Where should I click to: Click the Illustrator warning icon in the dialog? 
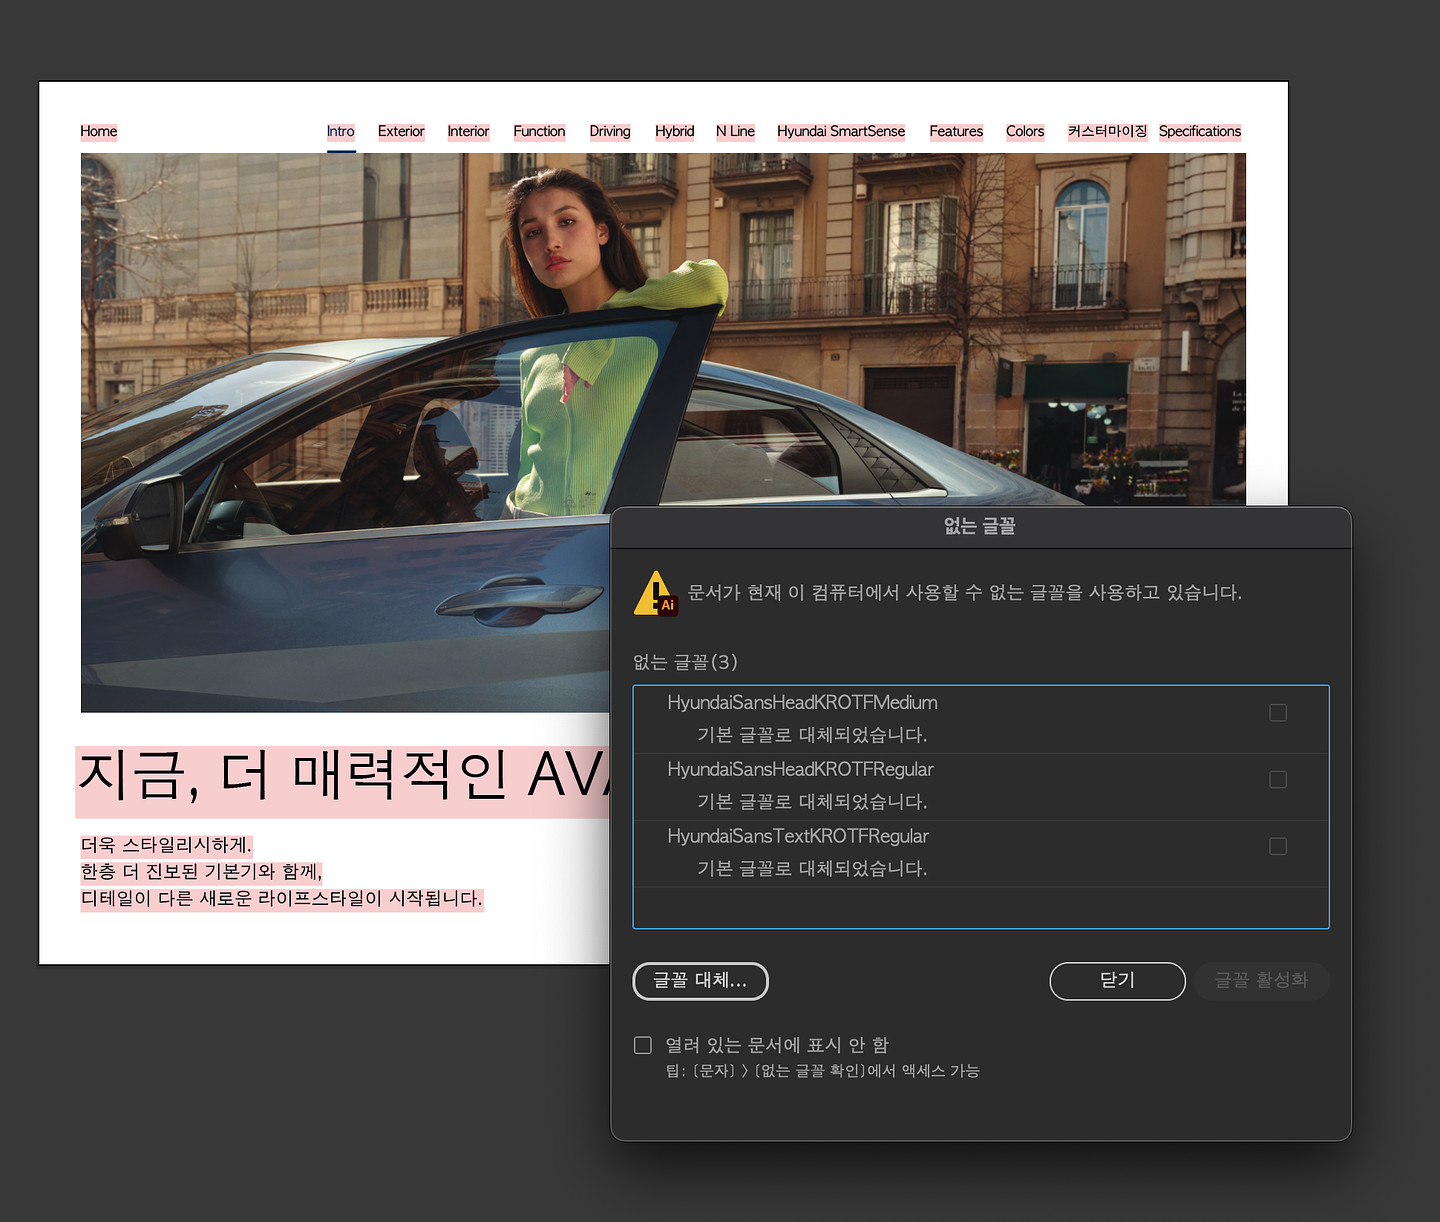(x=656, y=593)
